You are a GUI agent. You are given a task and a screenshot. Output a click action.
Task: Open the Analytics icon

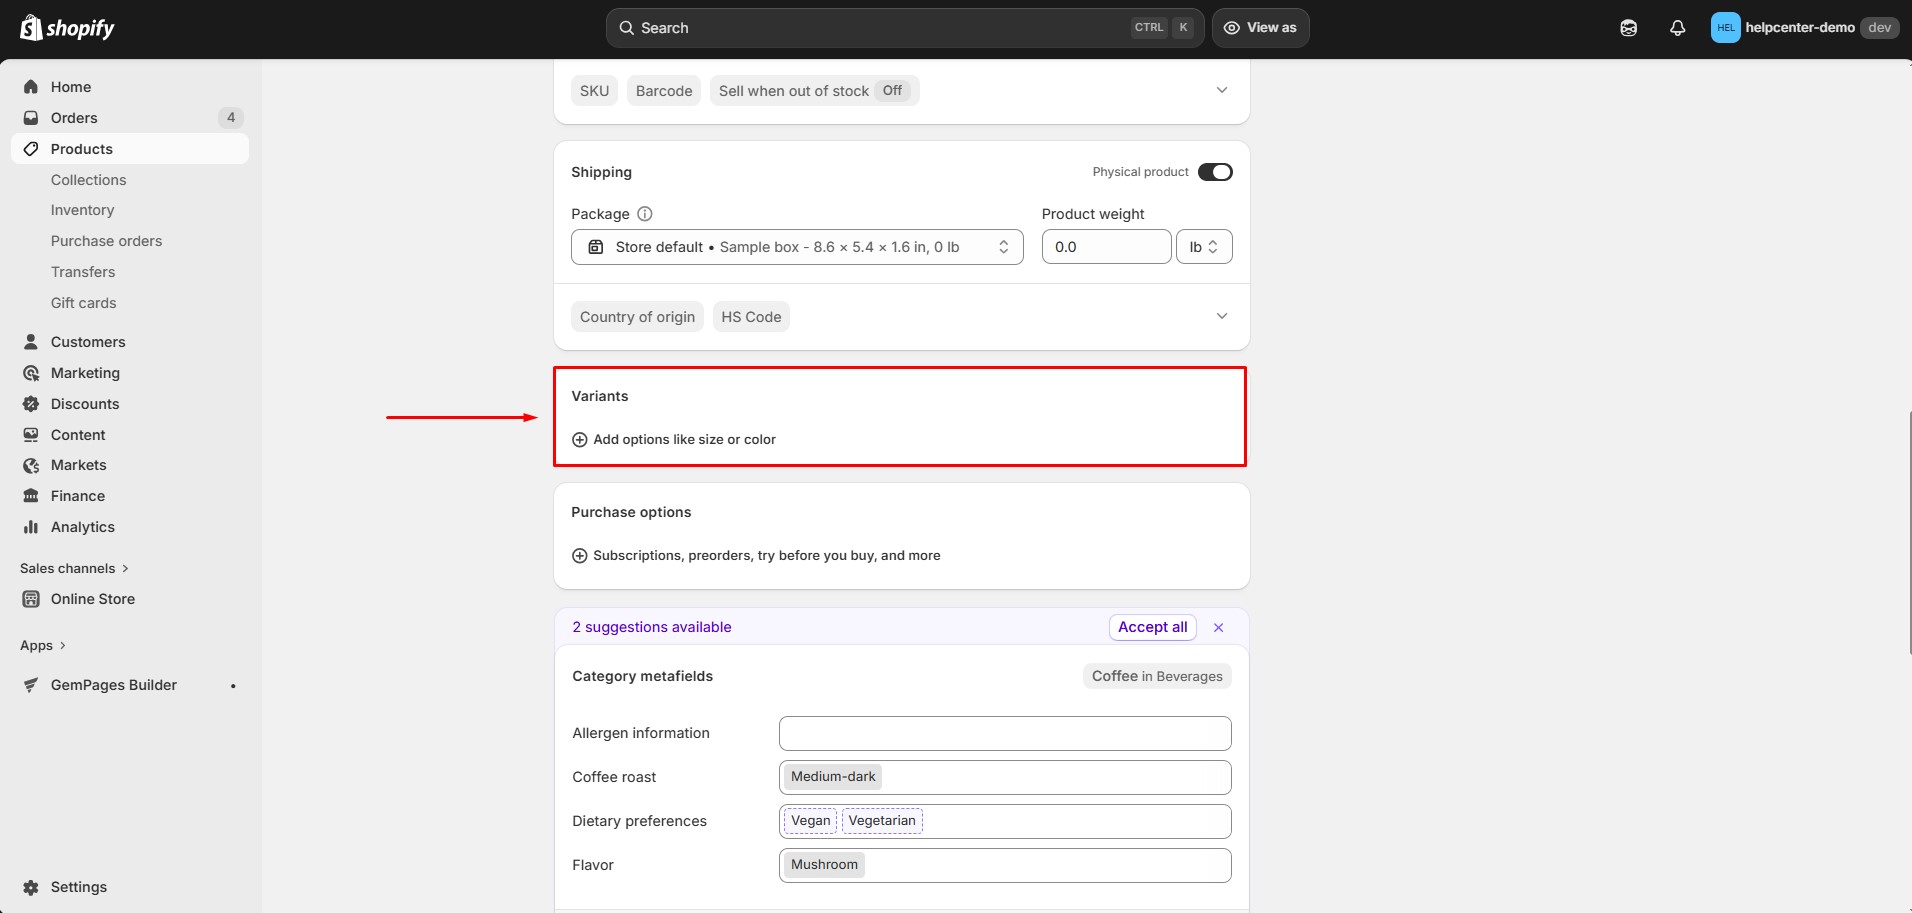click(x=31, y=526)
